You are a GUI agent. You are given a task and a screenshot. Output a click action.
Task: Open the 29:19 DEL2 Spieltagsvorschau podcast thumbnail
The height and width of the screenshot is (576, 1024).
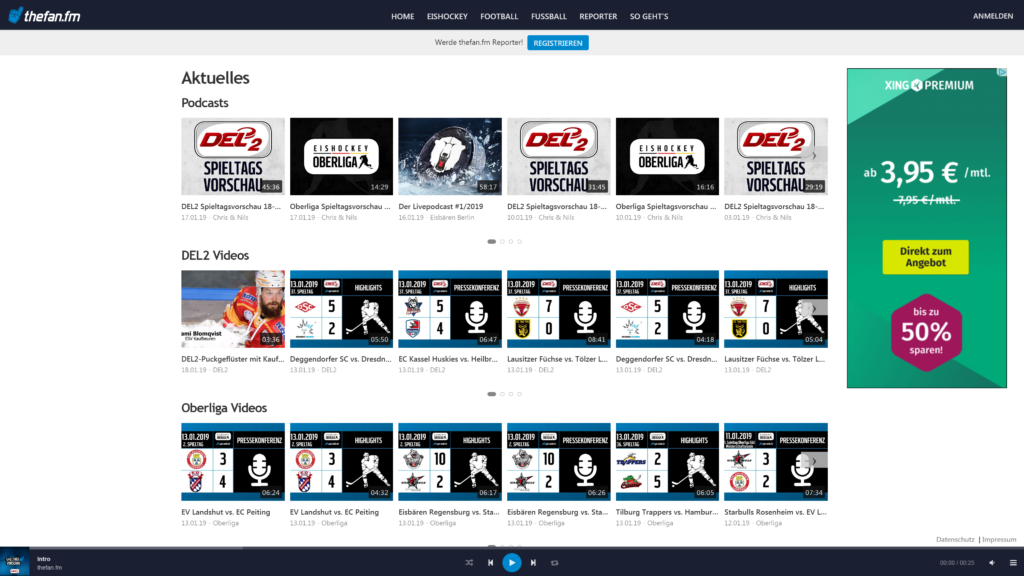(776, 156)
